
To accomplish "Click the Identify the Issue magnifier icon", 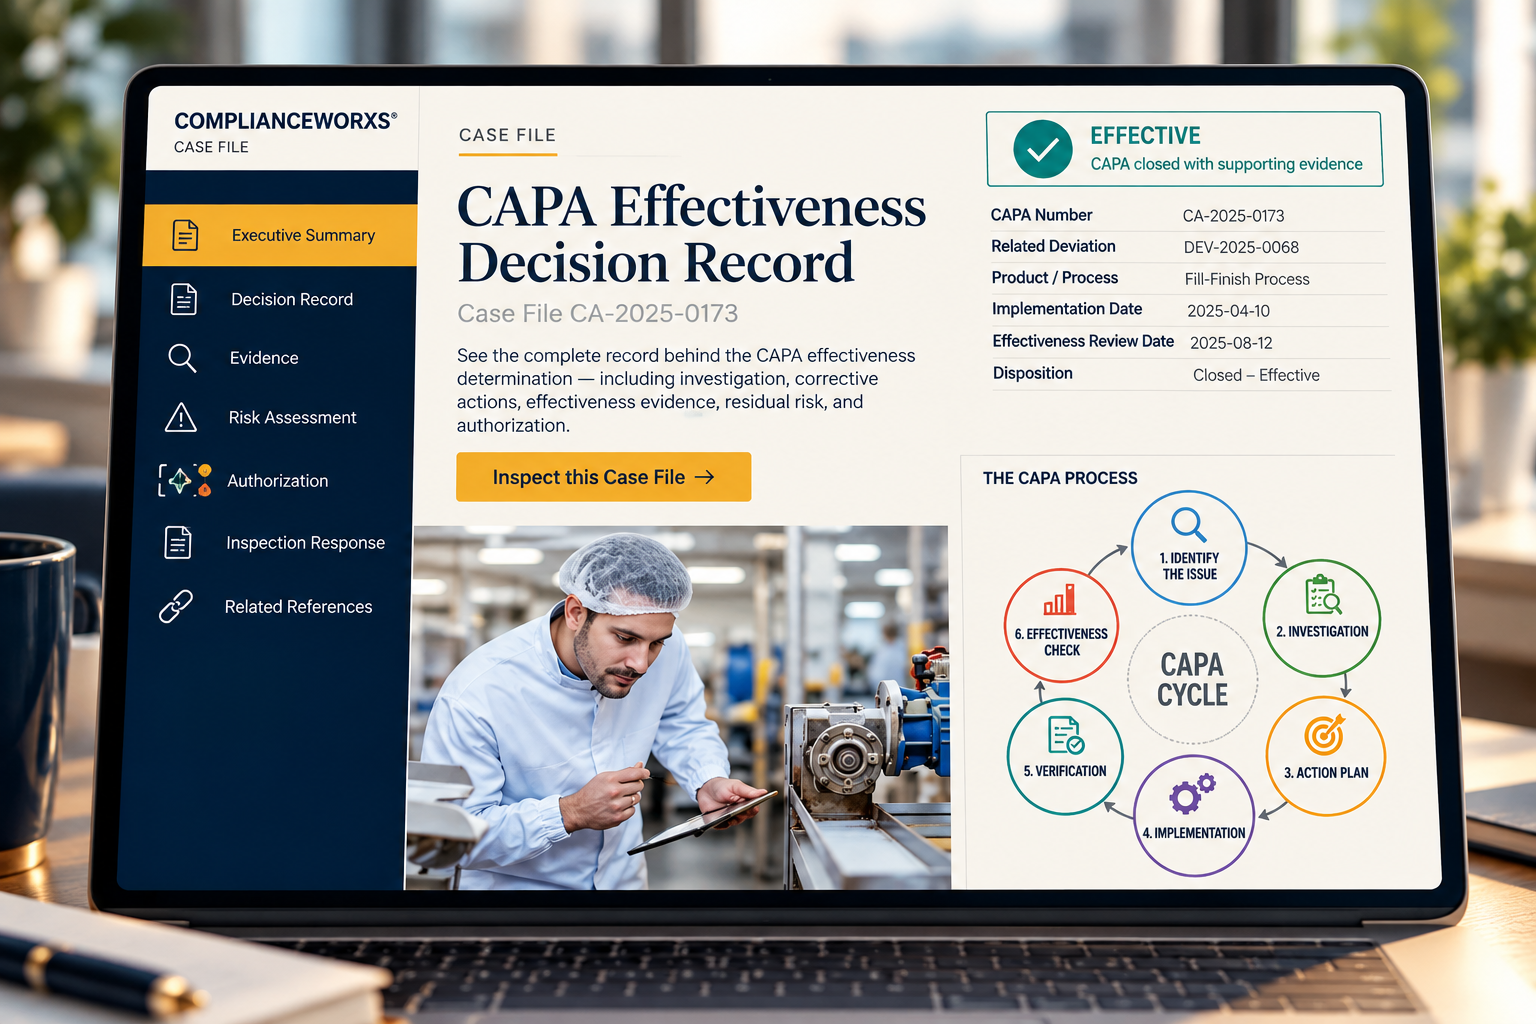I will point(1189,525).
